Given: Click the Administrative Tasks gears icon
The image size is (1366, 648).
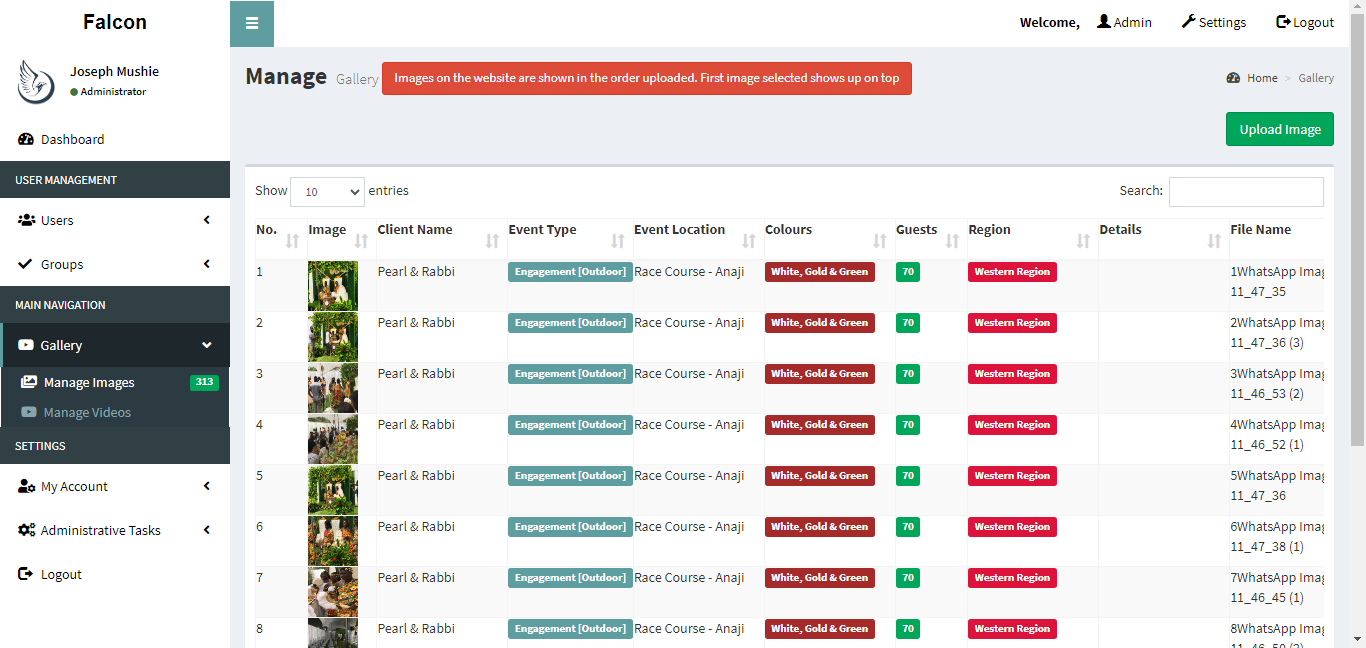Looking at the screenshot, I should [x=26, y=530].
